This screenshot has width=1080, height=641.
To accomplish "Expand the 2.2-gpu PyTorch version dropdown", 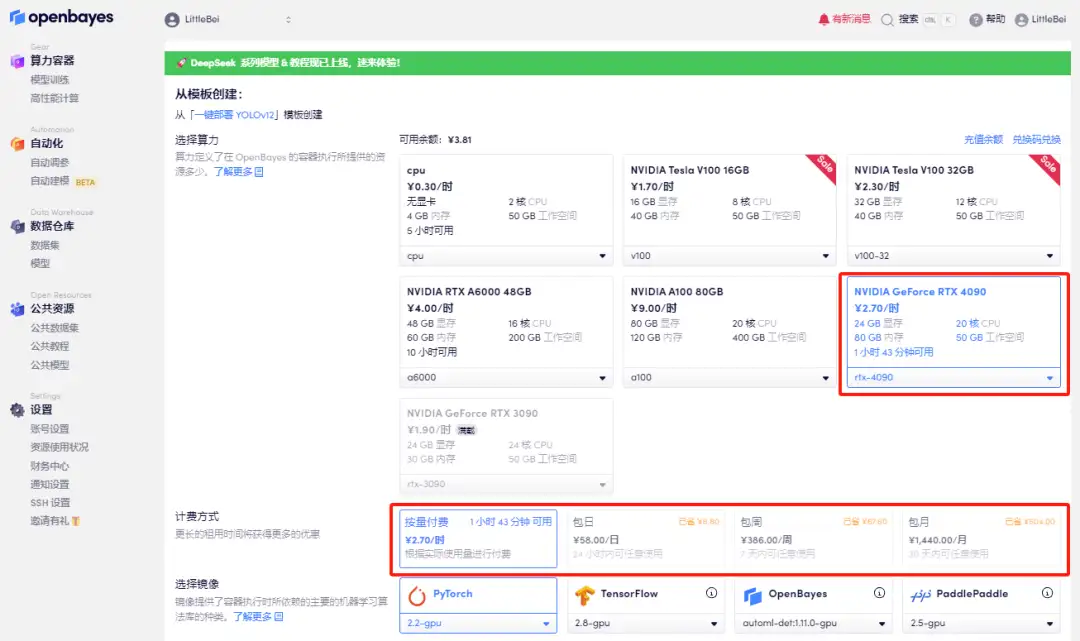I will (x=477, y=622).
